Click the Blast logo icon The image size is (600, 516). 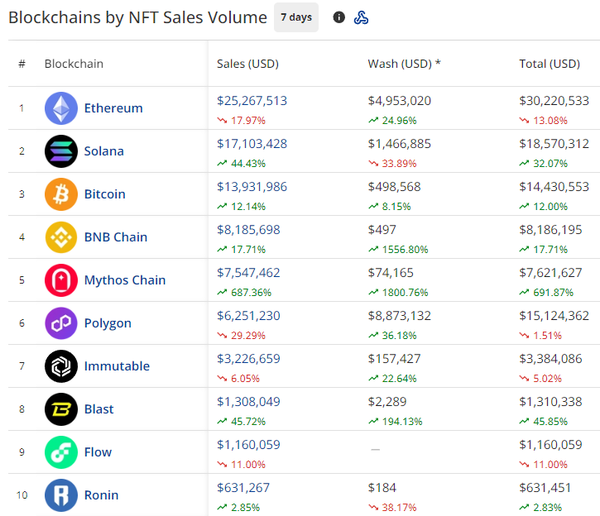pyautogui.click(x=61, y=409)
